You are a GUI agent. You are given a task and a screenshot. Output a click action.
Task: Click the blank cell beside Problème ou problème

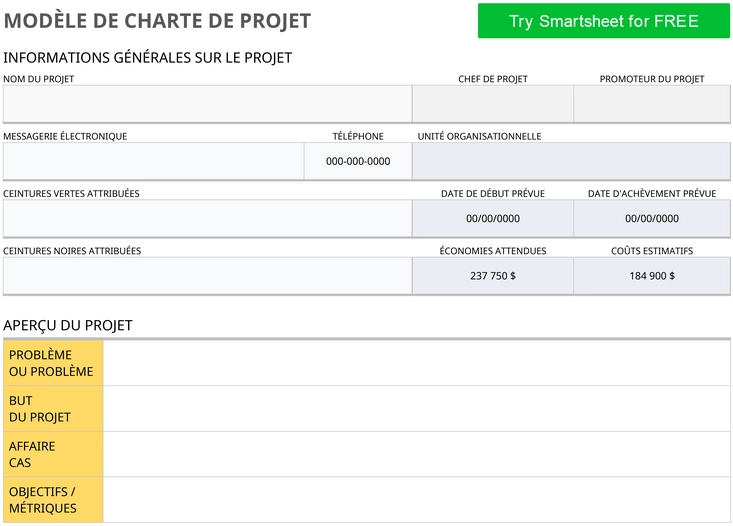coord(417,363)
